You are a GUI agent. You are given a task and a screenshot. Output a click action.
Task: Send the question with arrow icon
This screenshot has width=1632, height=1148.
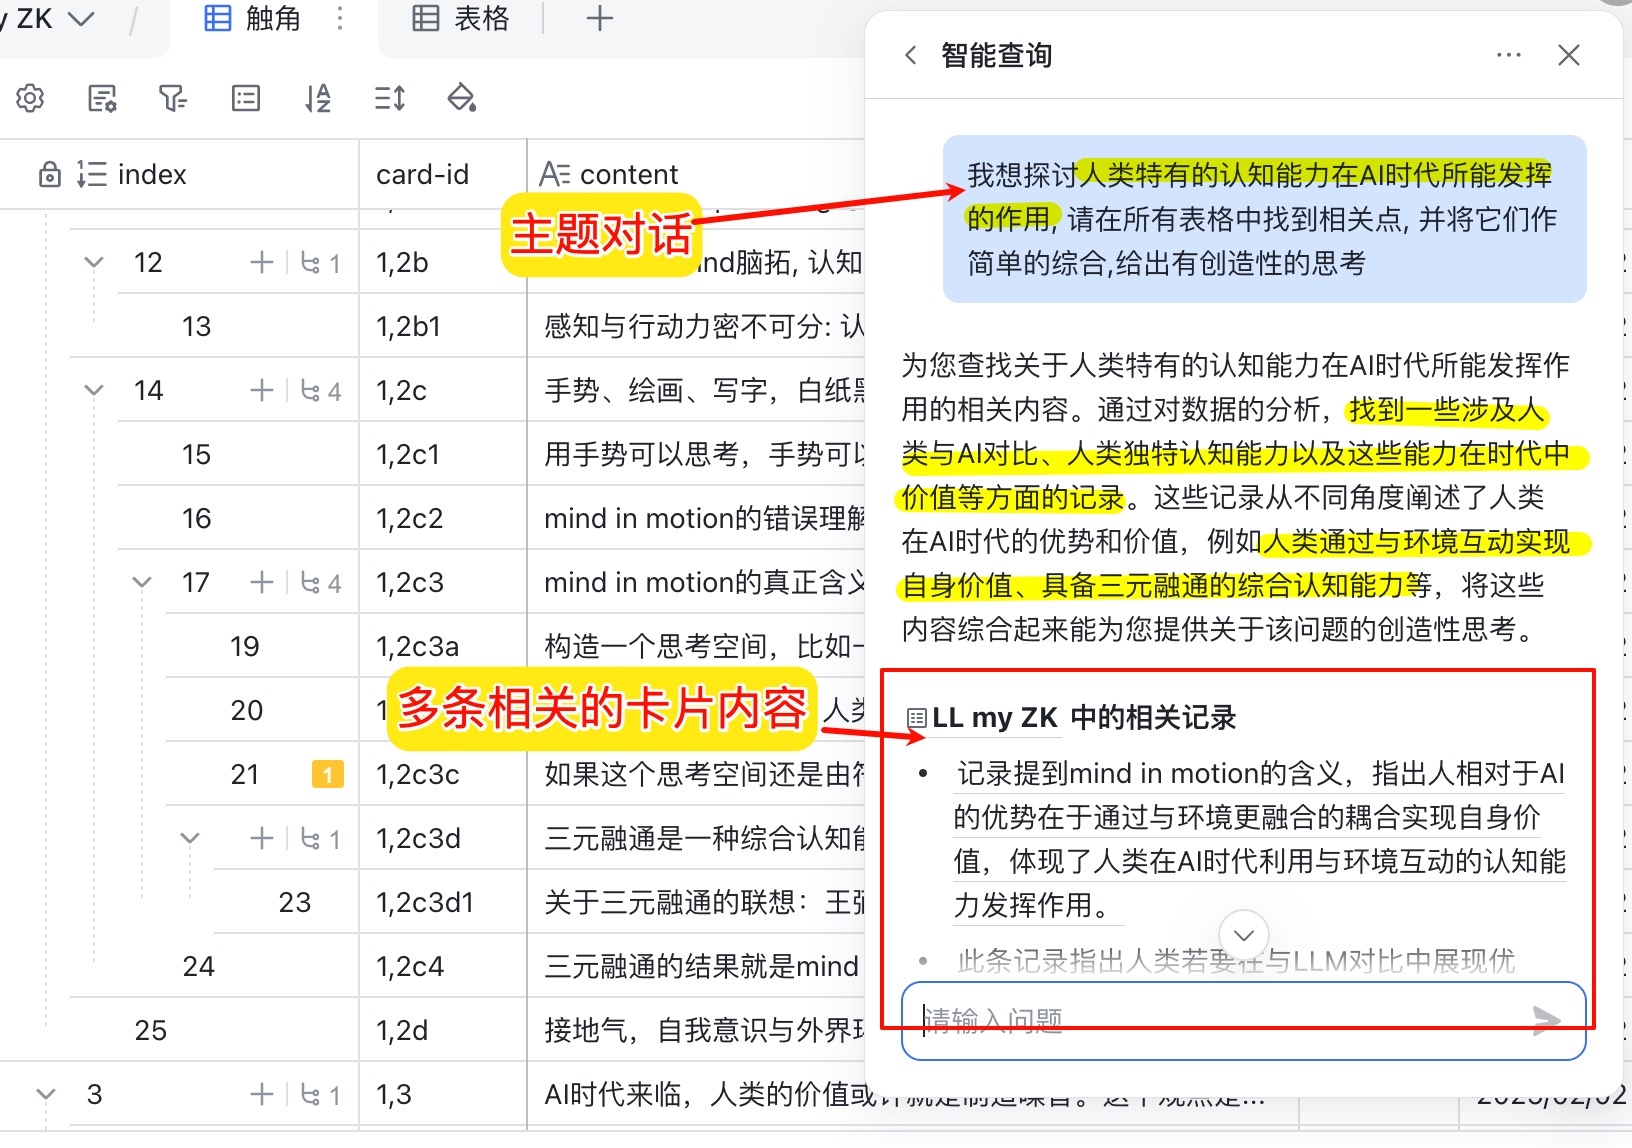[x=1546, y=1020]
